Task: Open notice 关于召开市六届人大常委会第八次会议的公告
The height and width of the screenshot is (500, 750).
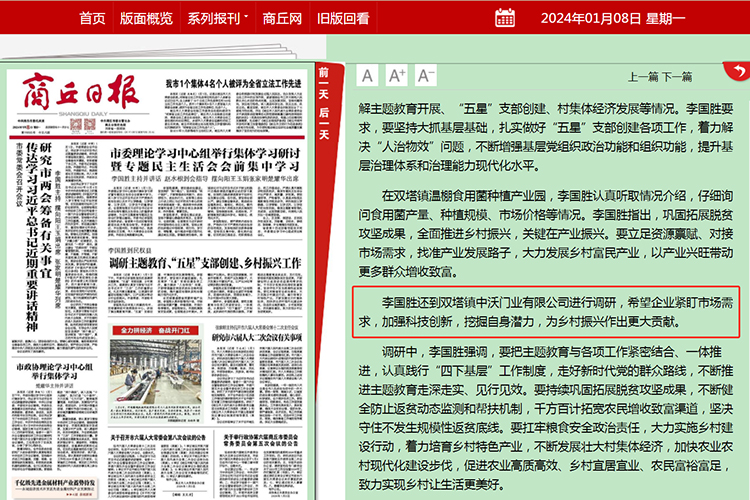Action: [x=158, y=437]
